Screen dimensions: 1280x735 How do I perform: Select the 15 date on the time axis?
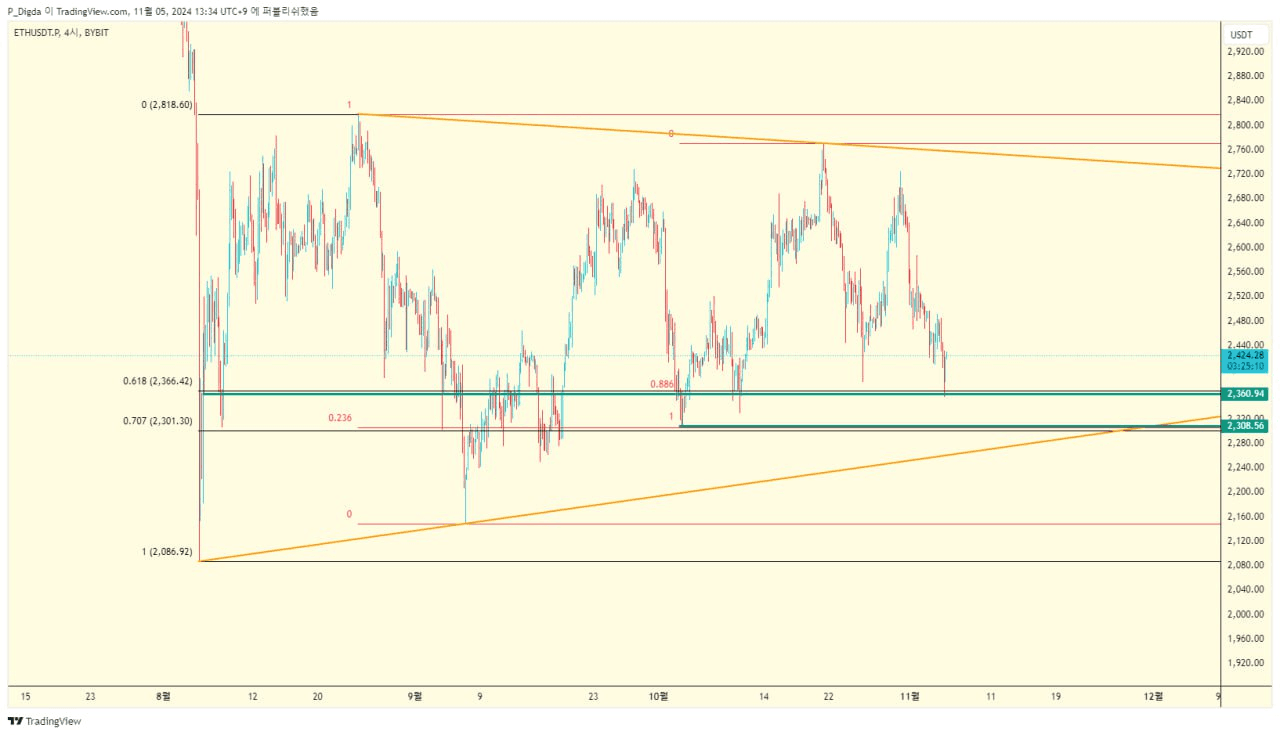(26, 697)
